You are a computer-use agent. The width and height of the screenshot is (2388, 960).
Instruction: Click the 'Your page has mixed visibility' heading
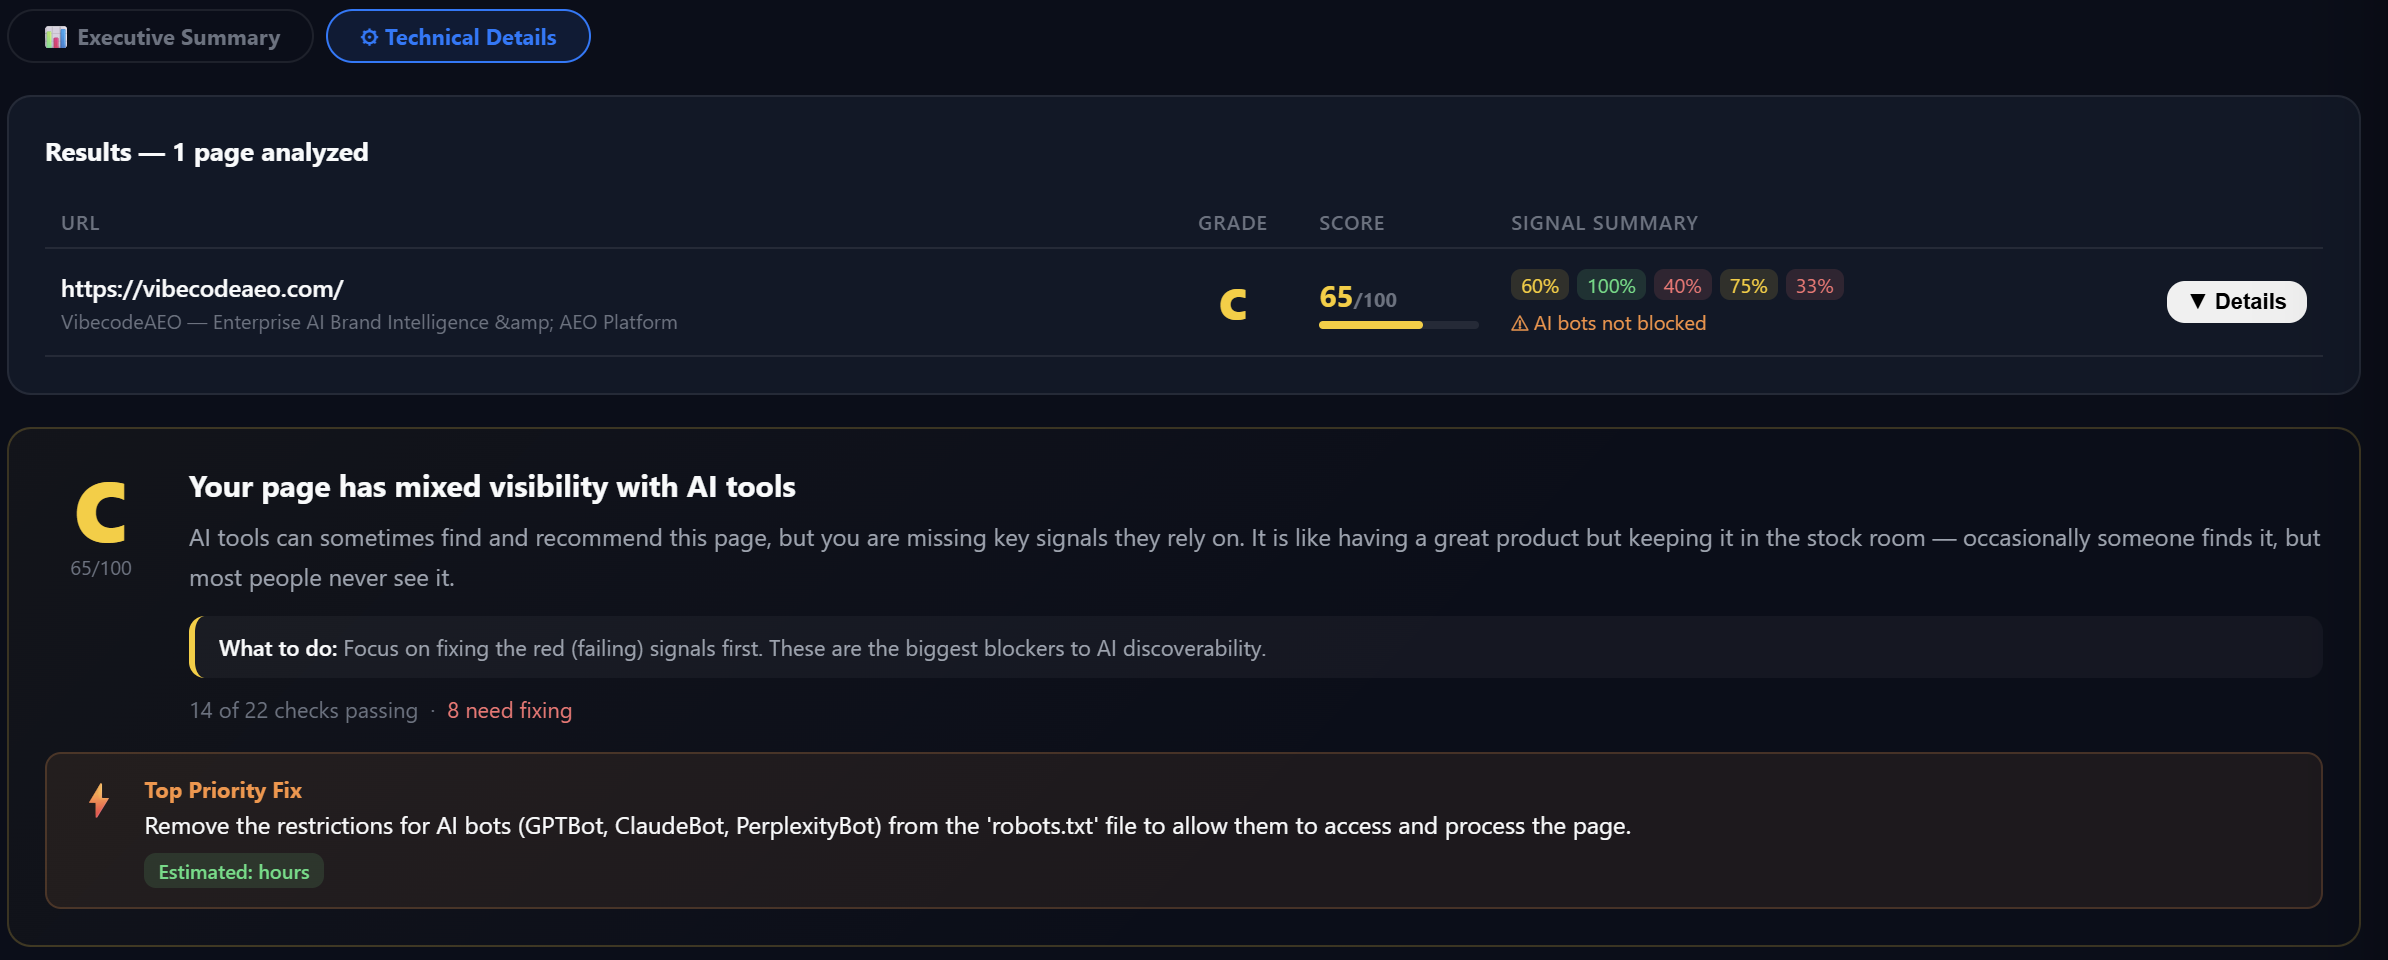pyautogui.click(x=492, y=487)
